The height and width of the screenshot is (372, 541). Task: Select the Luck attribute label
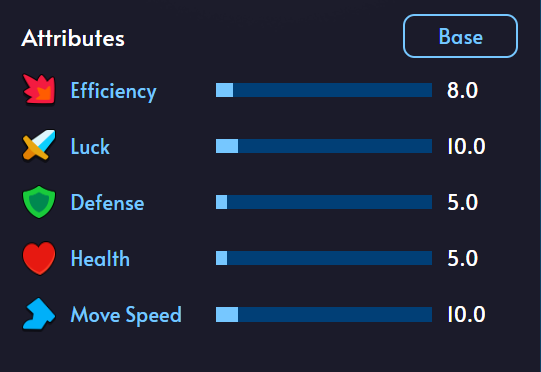coord(90,146)
